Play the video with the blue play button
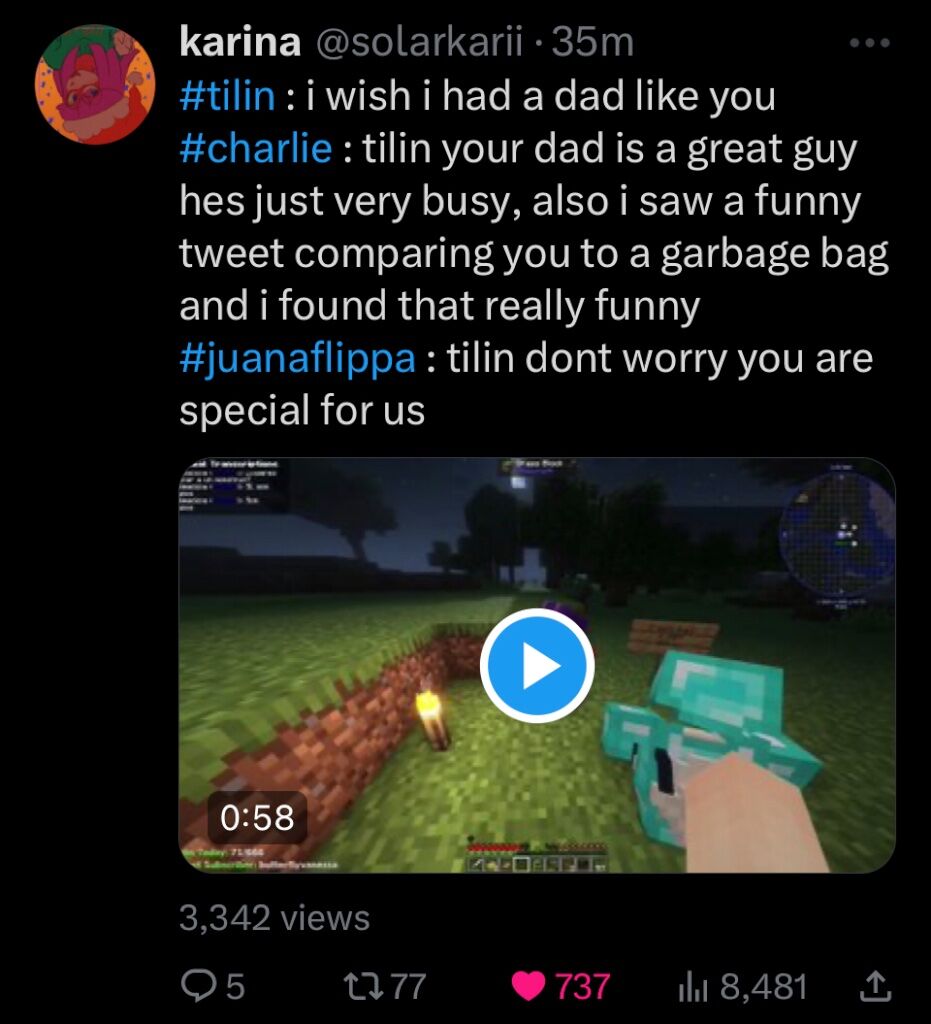 [537, 665]
